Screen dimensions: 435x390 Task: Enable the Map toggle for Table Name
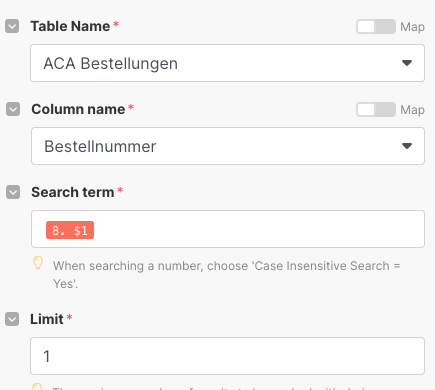point(376,27)
